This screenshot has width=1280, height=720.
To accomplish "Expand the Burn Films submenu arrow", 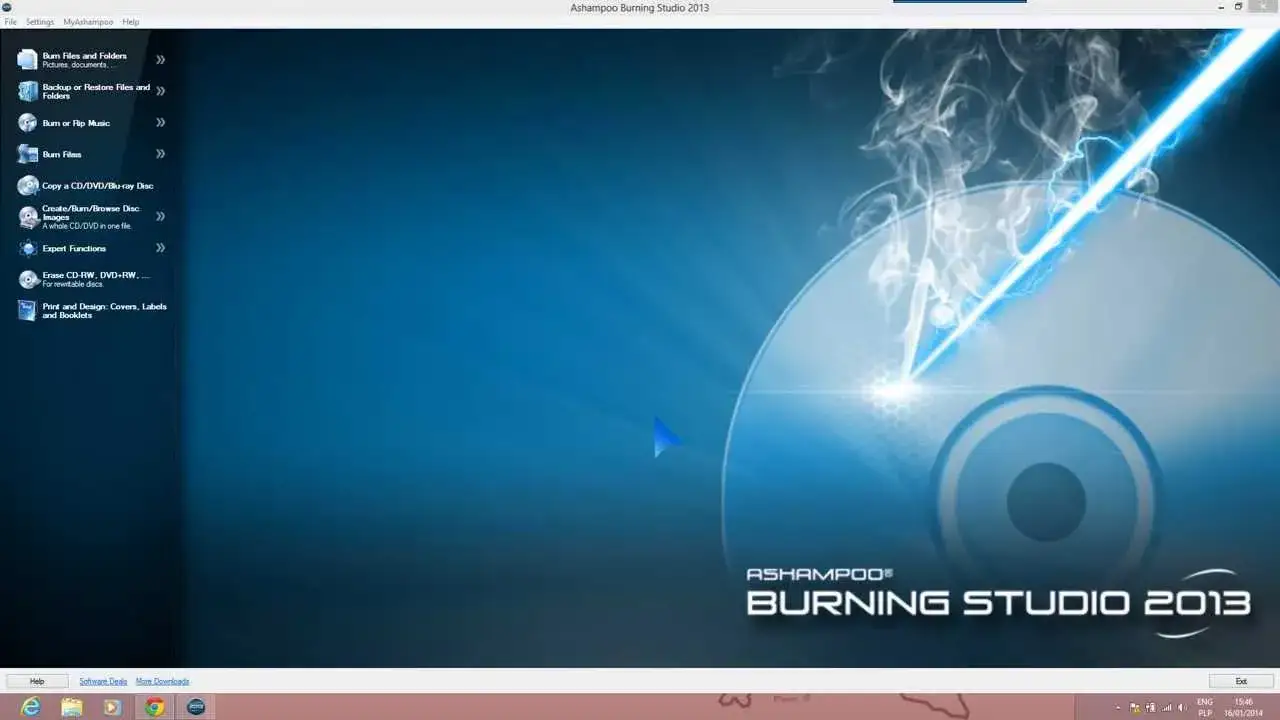I will (x=160, y=154).
